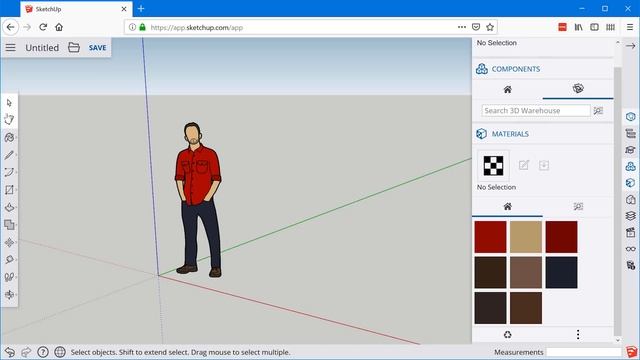Viewport: 640px width, 360px height.
Task: Collapse the MATERIALS panel header
Action: [543, 134]
